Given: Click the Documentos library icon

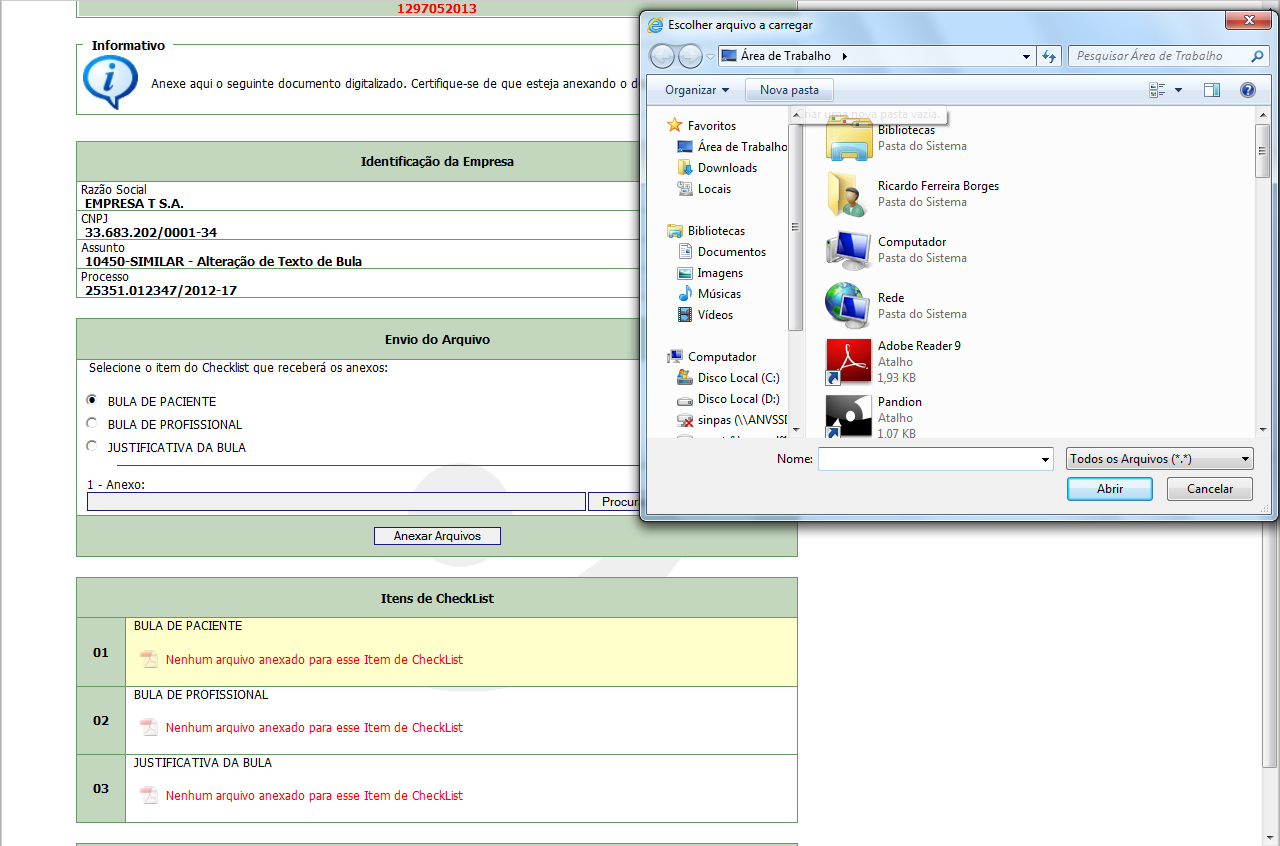Looking at the screenshot, I should point(685,252).
